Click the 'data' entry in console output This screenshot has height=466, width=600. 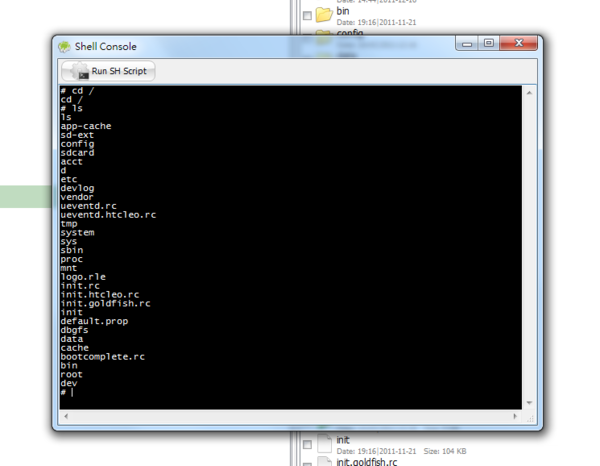pos(72,339)
